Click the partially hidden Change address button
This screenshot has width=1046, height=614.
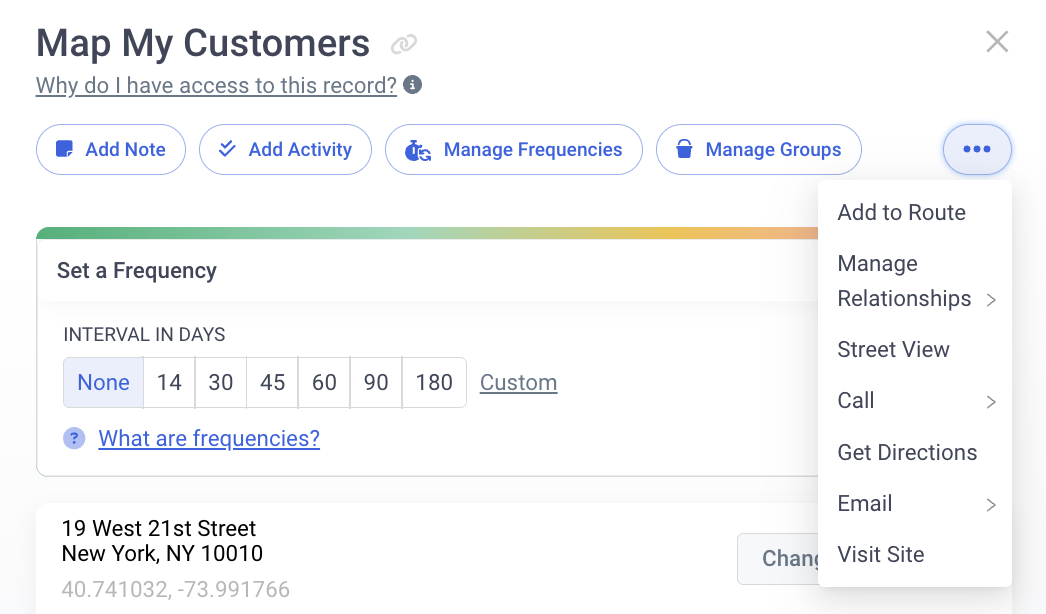click(x=778, y=559)
